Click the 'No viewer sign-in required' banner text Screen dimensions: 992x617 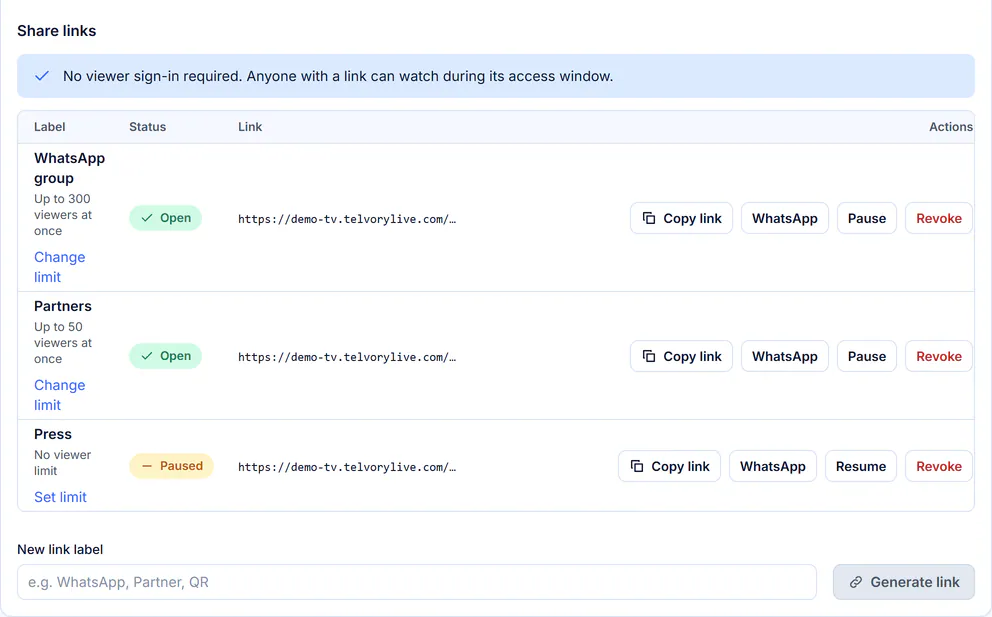[338, 76]
